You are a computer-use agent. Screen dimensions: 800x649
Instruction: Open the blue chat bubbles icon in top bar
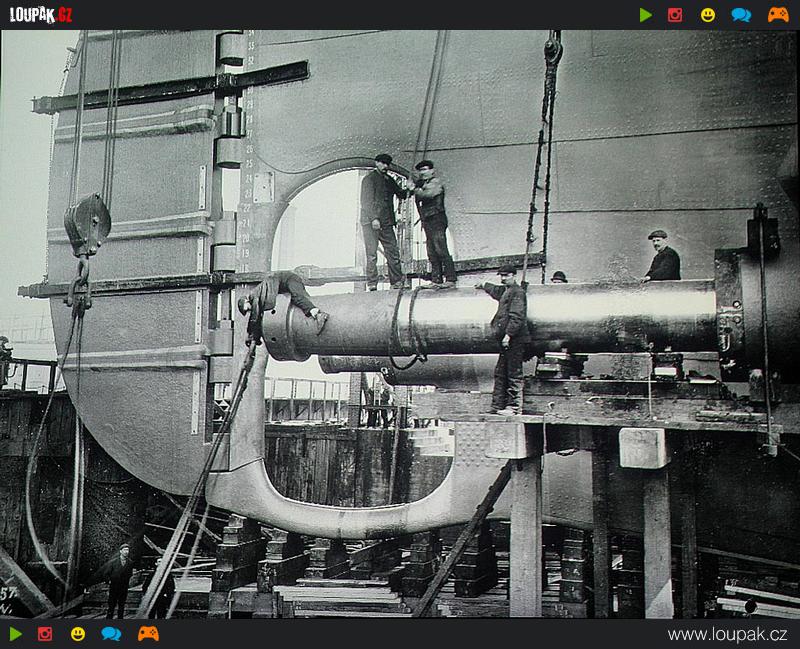741,15
